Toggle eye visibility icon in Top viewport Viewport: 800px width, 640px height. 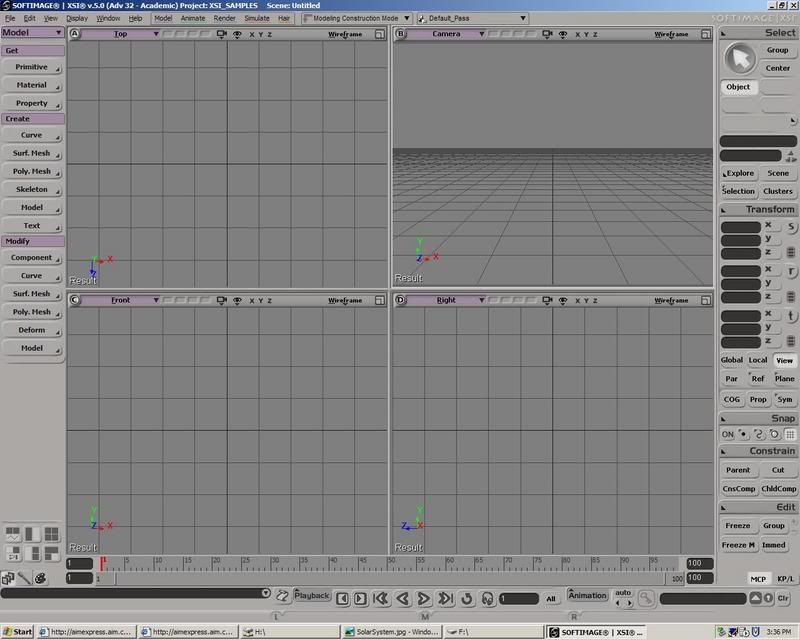point(237,34)
